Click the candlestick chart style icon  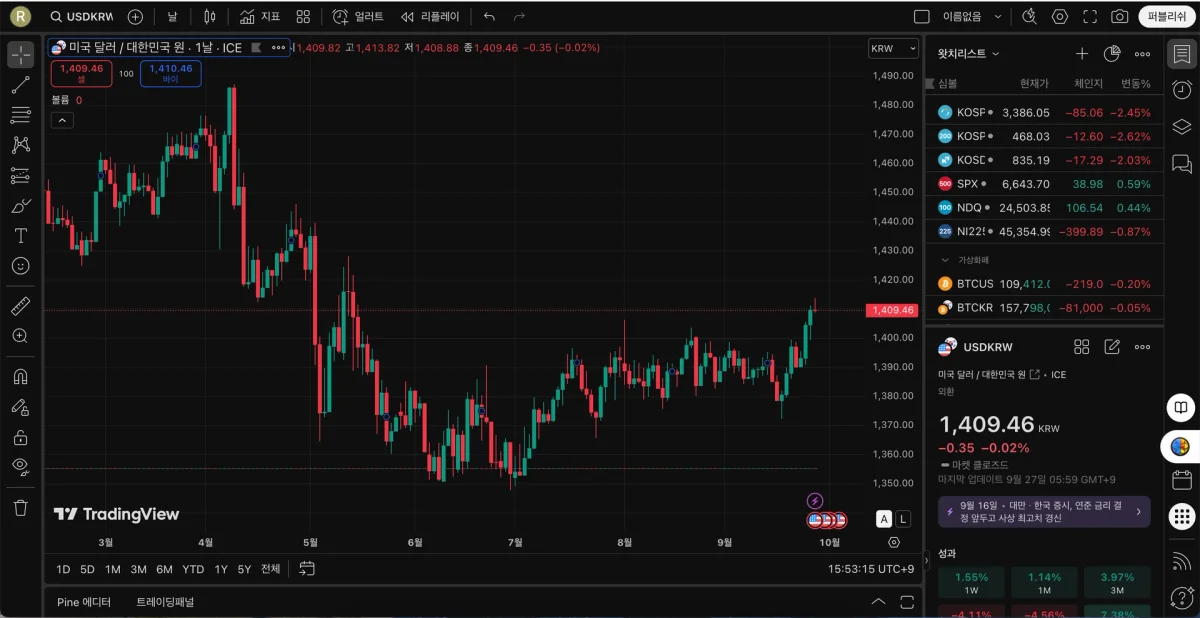coord(209,17)
